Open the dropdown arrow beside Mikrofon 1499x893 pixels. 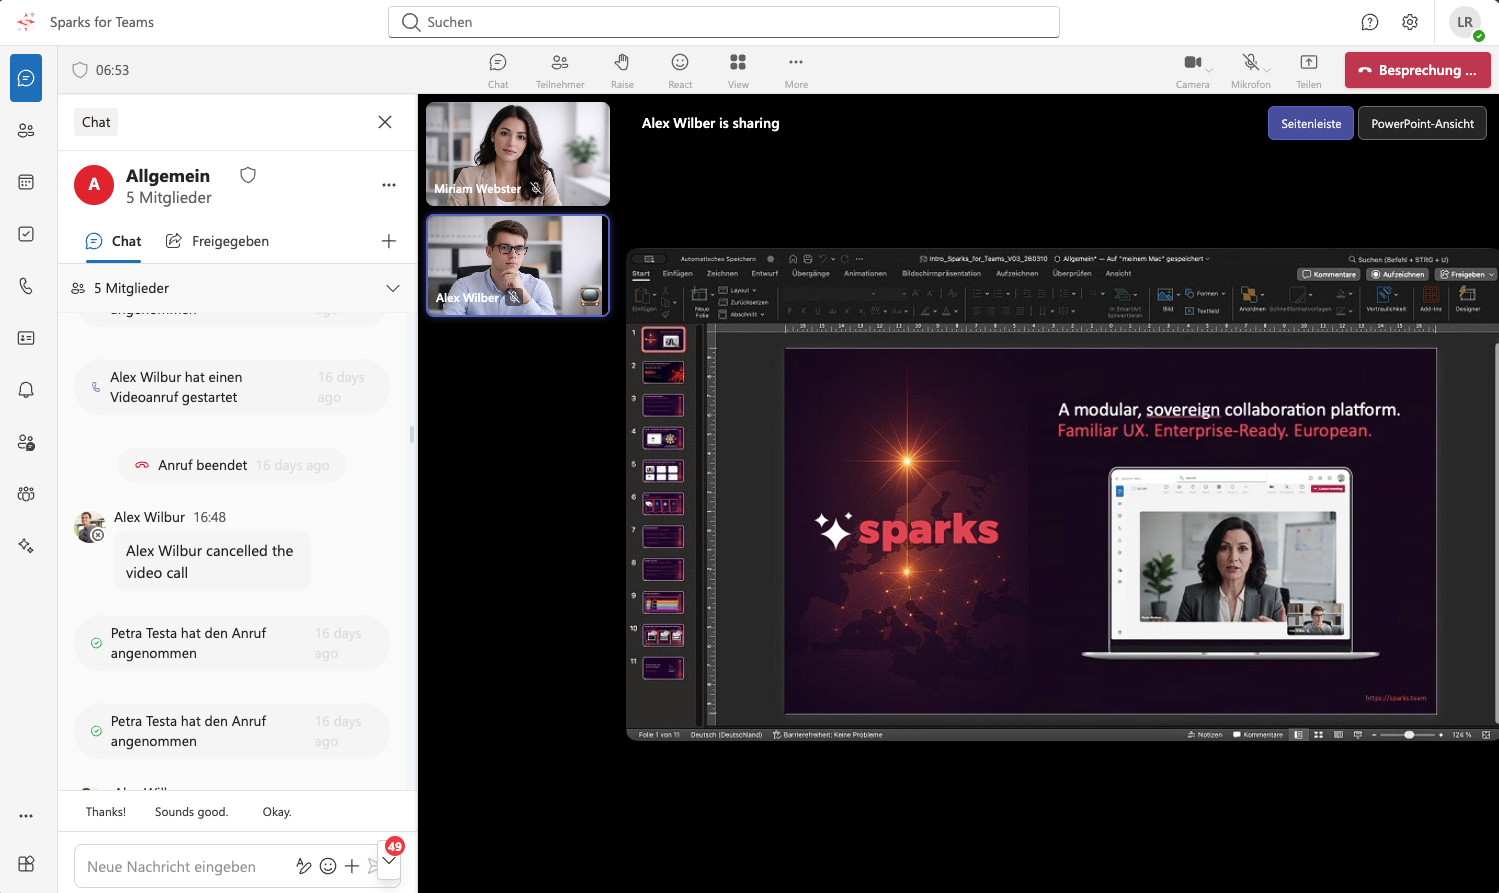tap(1268, 70)
